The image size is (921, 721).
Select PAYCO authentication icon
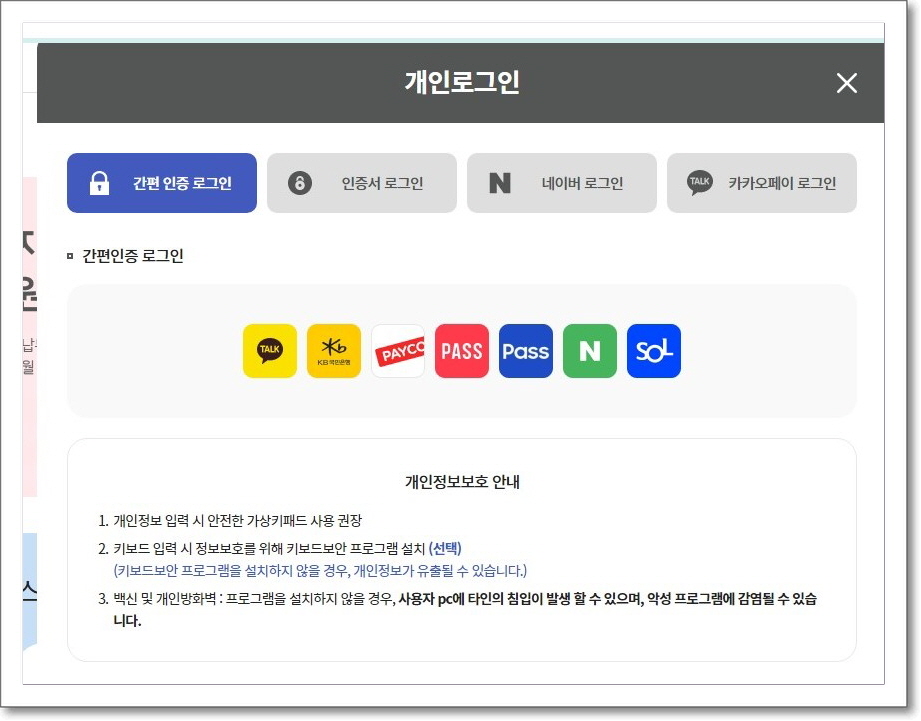pyautogui.click(x=398, y=351)
